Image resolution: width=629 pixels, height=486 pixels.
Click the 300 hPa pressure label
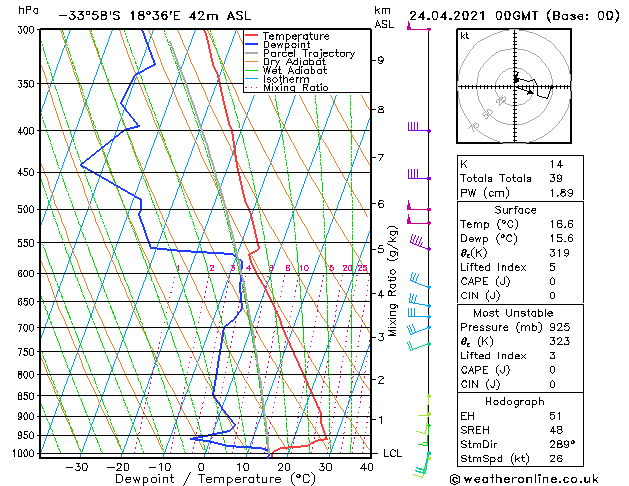28,30
